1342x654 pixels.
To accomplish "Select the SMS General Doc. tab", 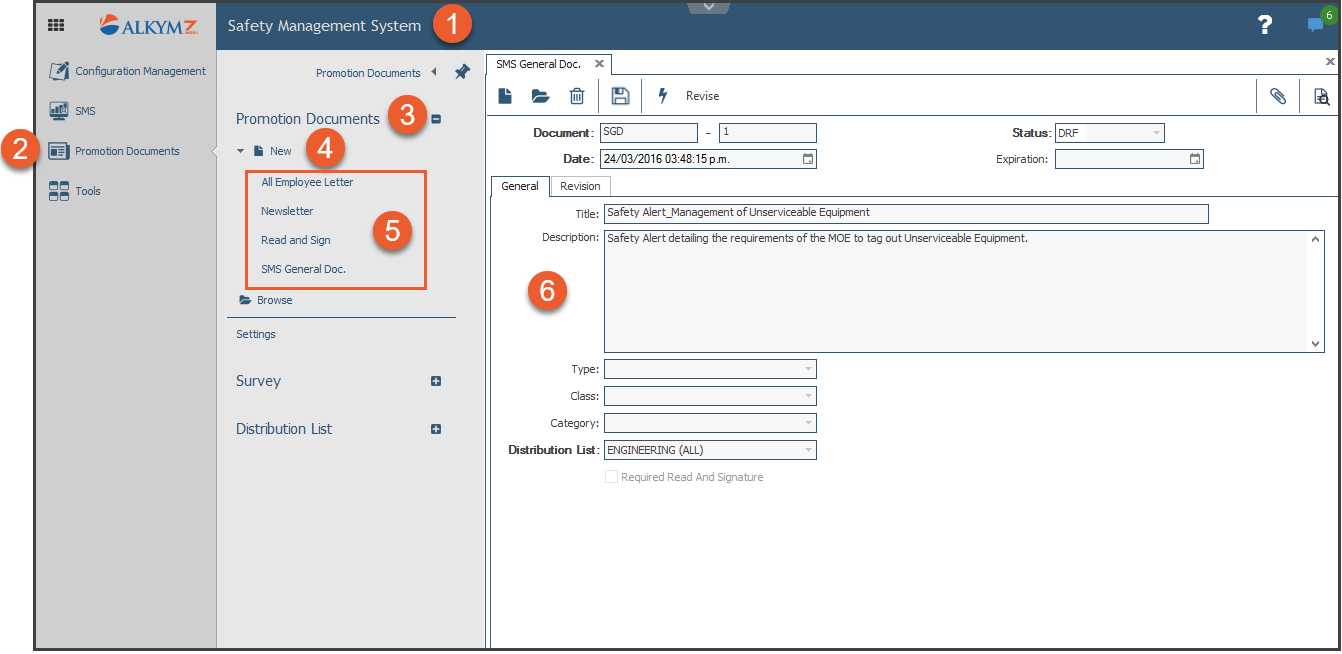I will (538, 64).
